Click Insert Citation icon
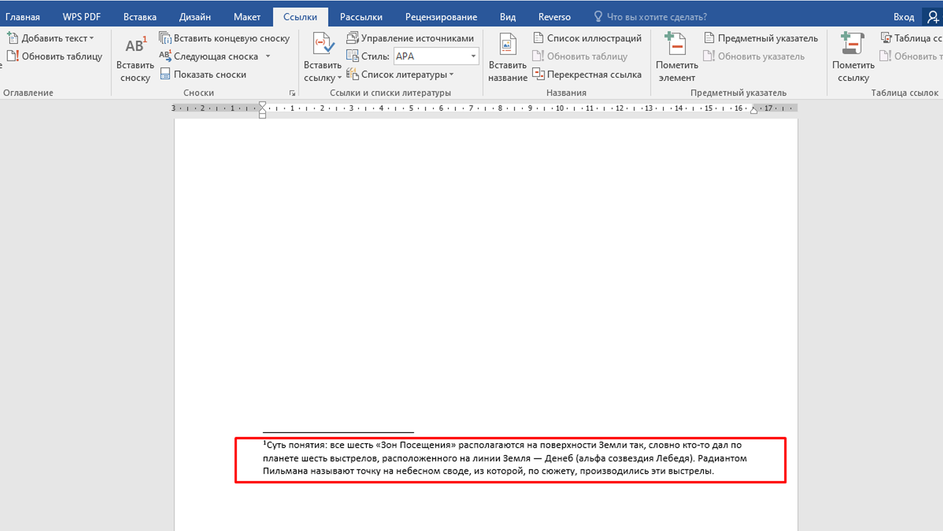Image resolution: width=943 pixels, height=531 pixels. point(323,45)
